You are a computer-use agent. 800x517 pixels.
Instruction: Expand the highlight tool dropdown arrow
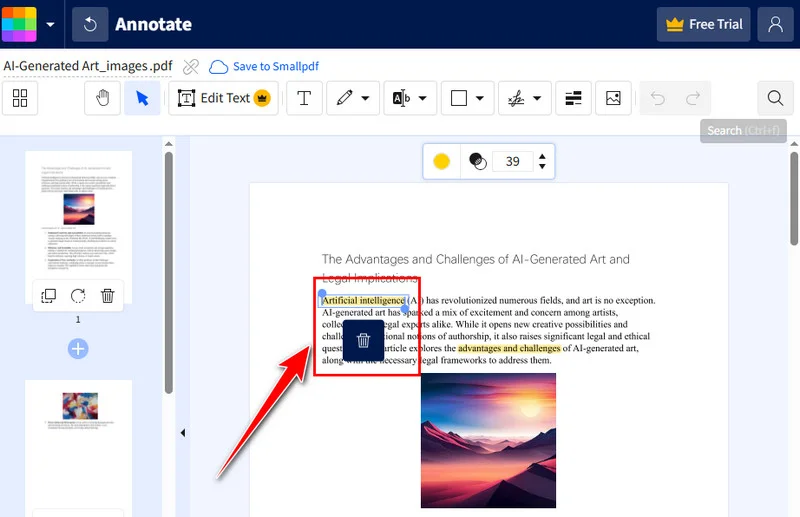(422, 98)
